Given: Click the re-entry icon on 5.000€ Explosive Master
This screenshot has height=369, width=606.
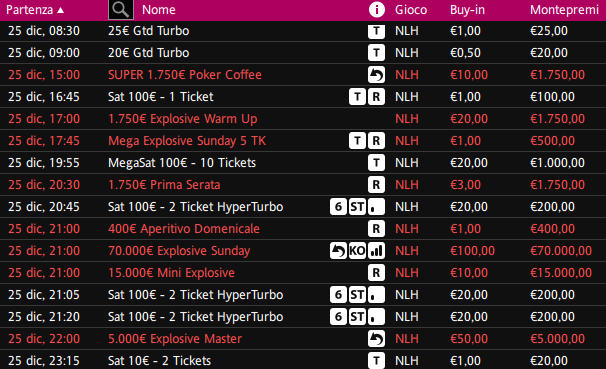Looking at the screenshot, I should pos(376,340).
